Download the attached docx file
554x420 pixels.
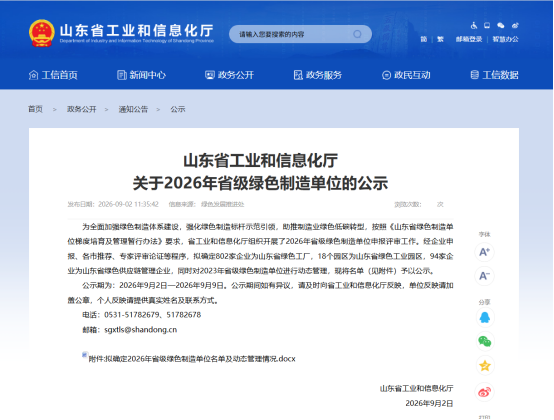coord(192,359)
